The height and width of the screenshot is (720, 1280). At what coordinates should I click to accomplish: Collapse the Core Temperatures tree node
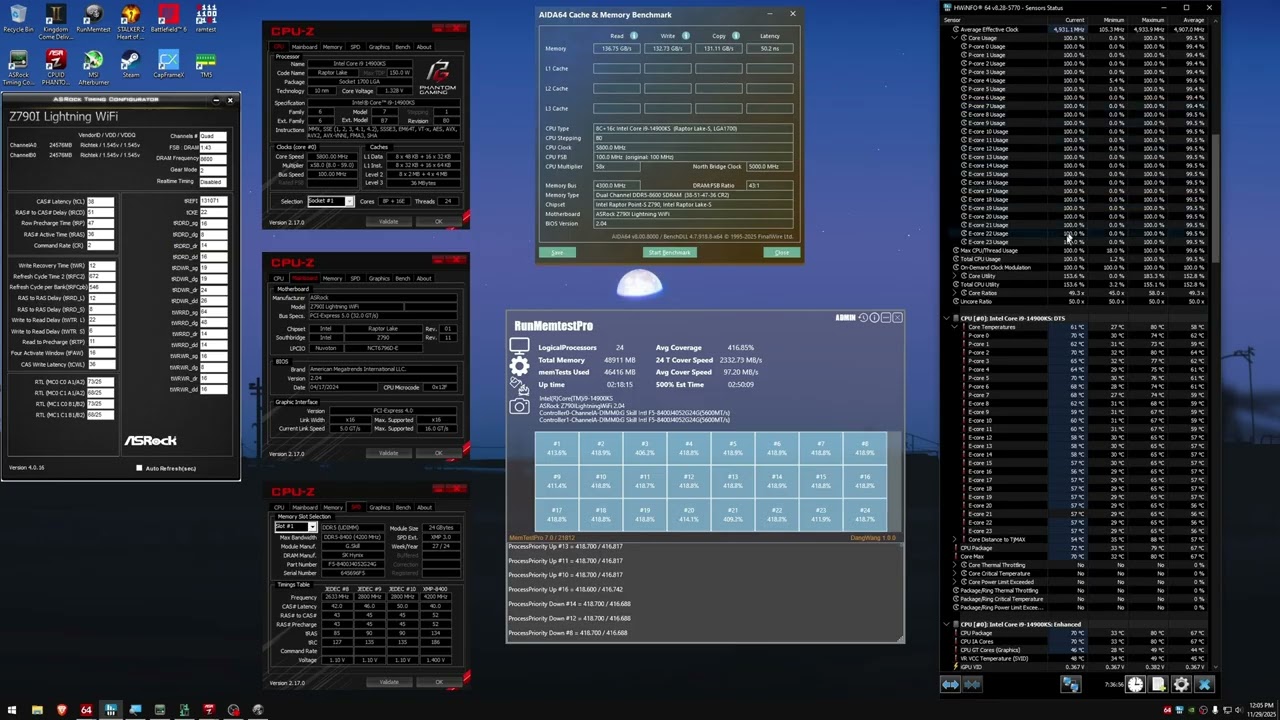(954, 327)
